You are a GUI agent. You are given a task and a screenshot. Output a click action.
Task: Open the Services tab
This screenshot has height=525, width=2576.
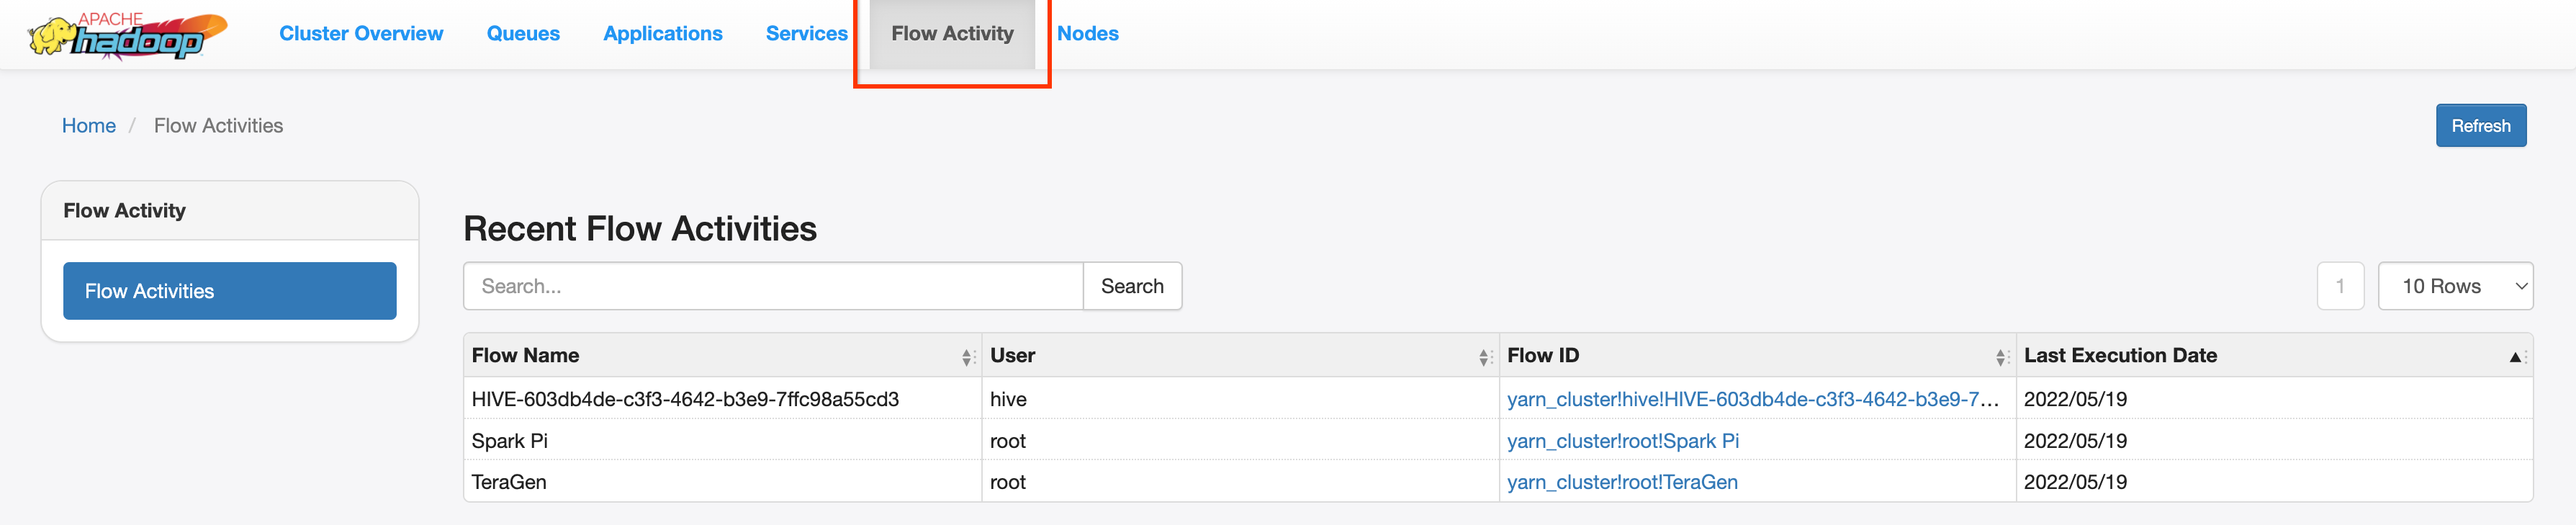tap(806, 34)
